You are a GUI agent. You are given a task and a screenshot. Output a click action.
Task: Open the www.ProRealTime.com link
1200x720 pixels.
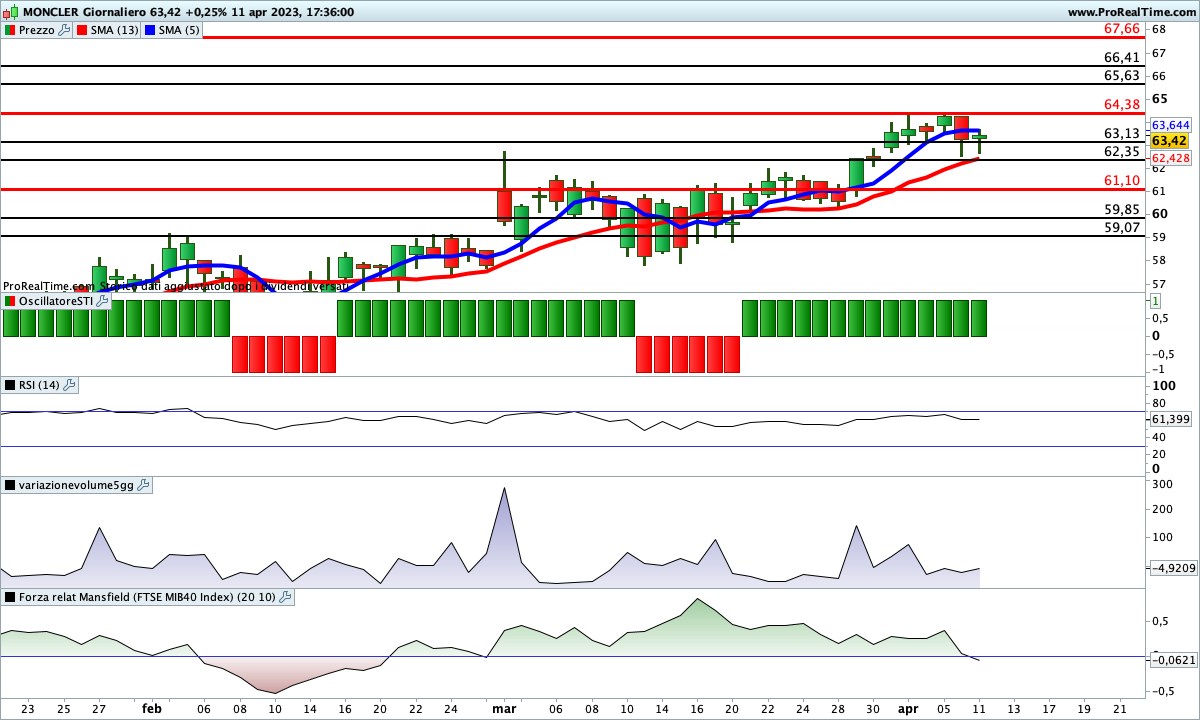pos(1131,11)
